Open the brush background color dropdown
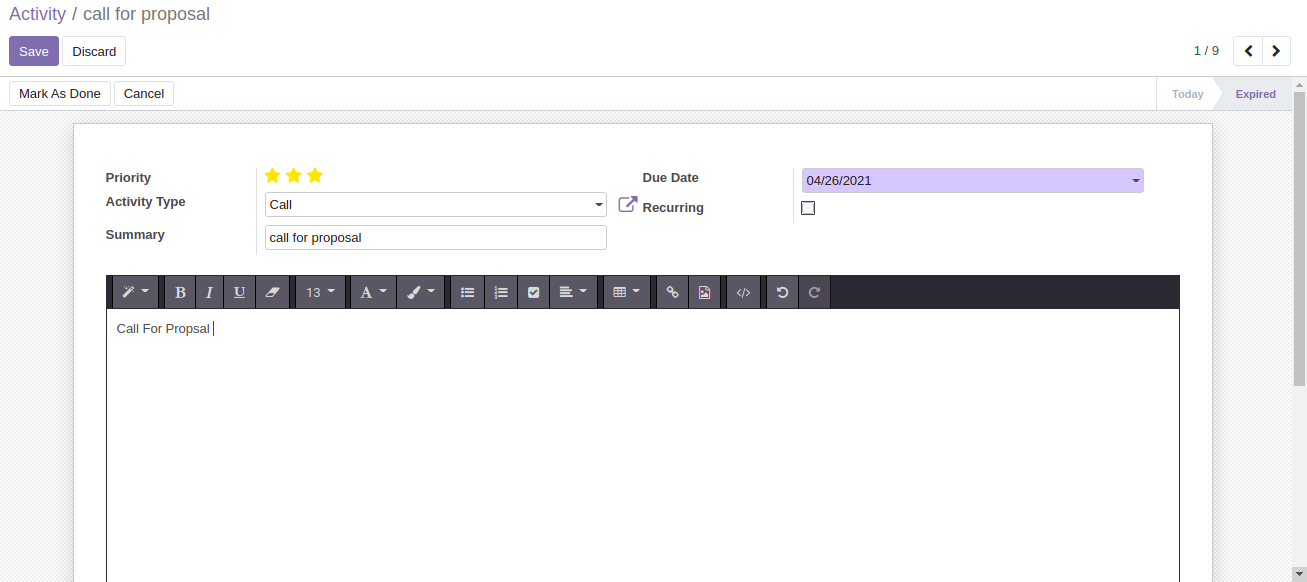1307x582 pixels. (x=421, y=292)
